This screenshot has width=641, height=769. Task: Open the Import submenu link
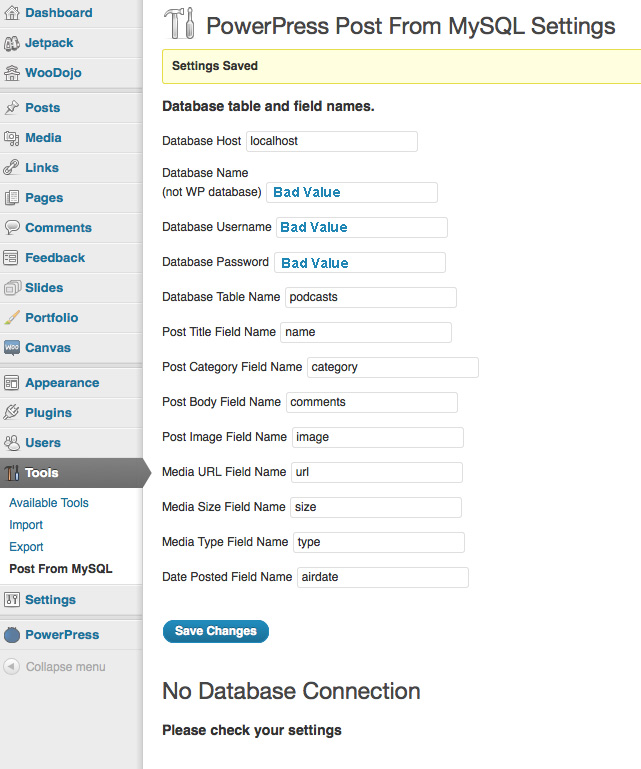[26, 525]
